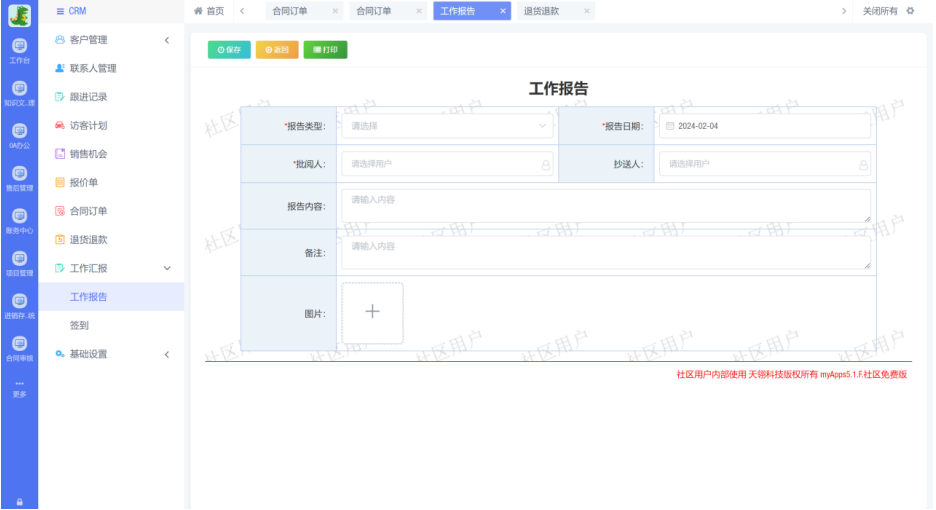Click the 打印 button
Viewport: 936px width, 510px height.
pos(325,50)
